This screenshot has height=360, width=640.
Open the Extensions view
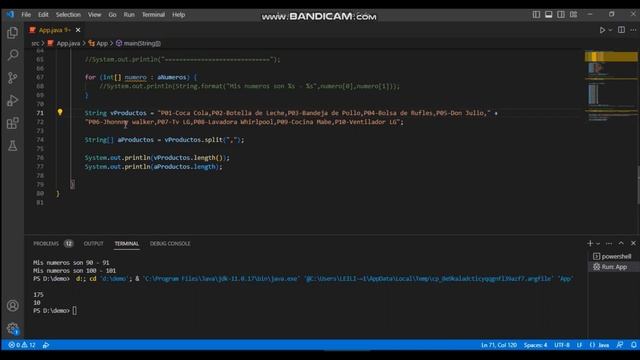pos(13,123)
